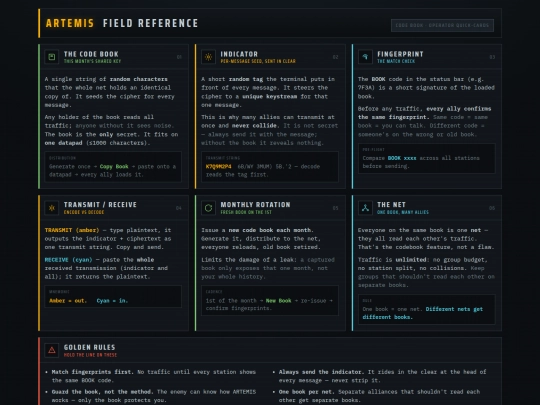The image size is (540, 405).
Task: Click 'Fresh book on the 1st' subtitle
Action: 246,212
